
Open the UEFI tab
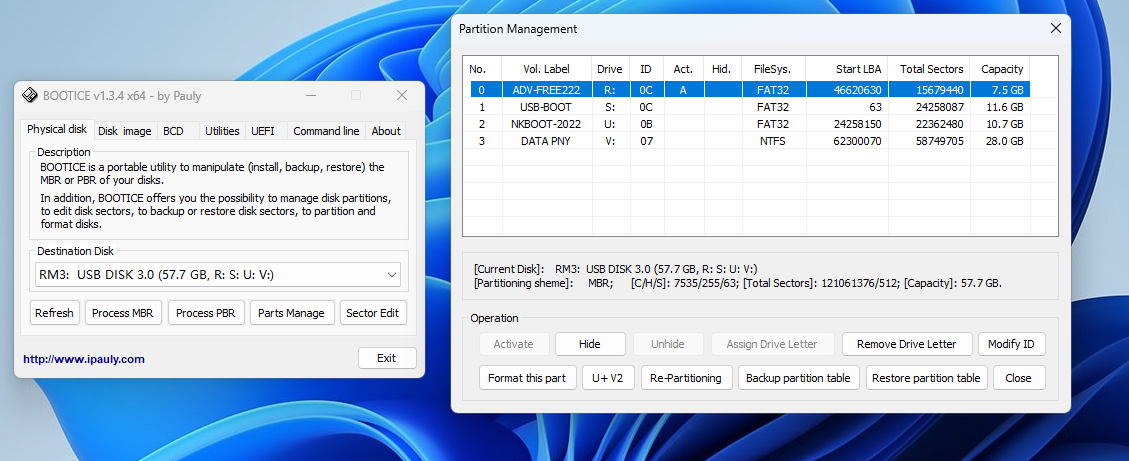263,131
